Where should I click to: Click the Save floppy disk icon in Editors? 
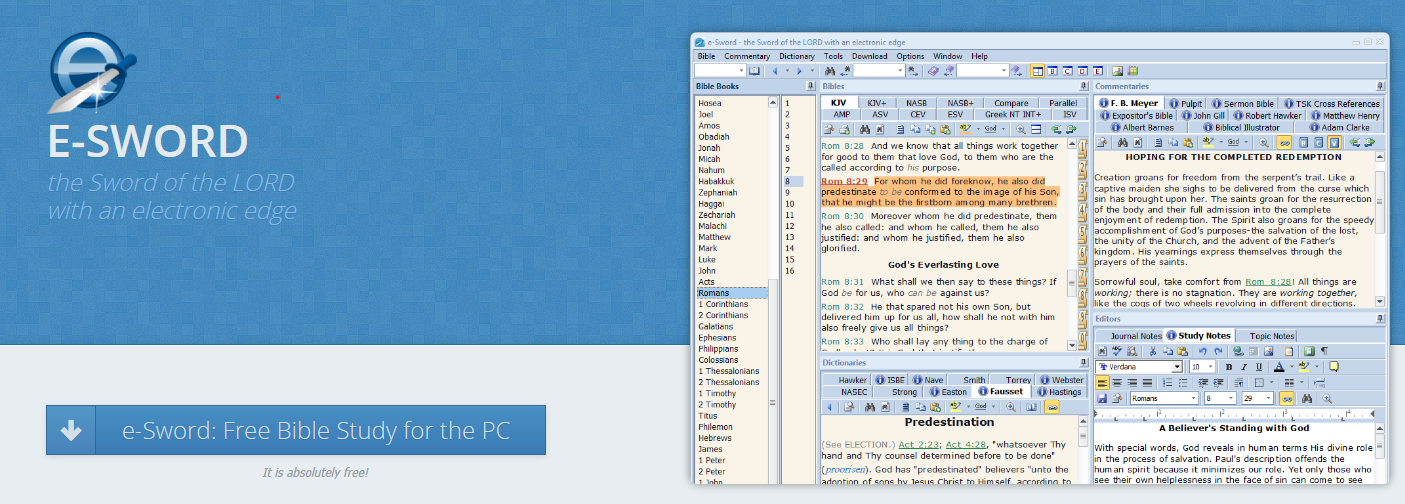(1102, 398)
